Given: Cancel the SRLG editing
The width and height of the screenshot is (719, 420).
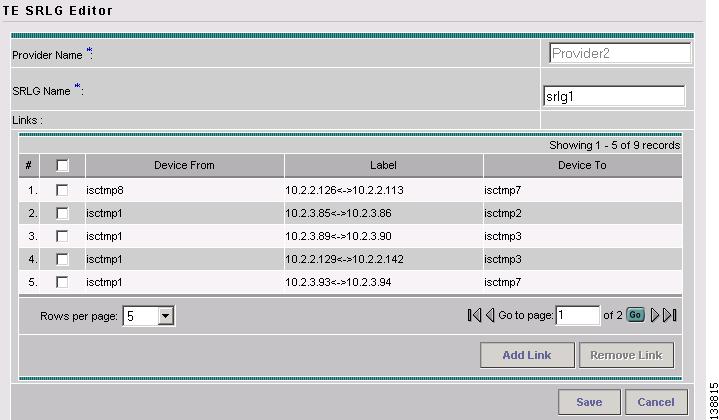Looking at the screenshot, I should 656,402.
